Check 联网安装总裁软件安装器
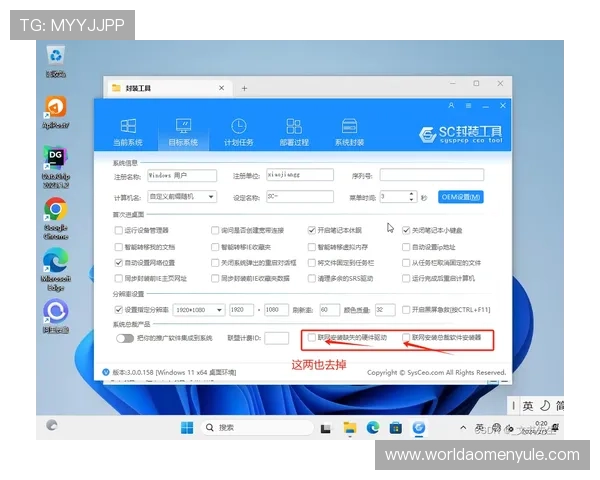Viewport: 600px width, 480px height. point(406,337)
